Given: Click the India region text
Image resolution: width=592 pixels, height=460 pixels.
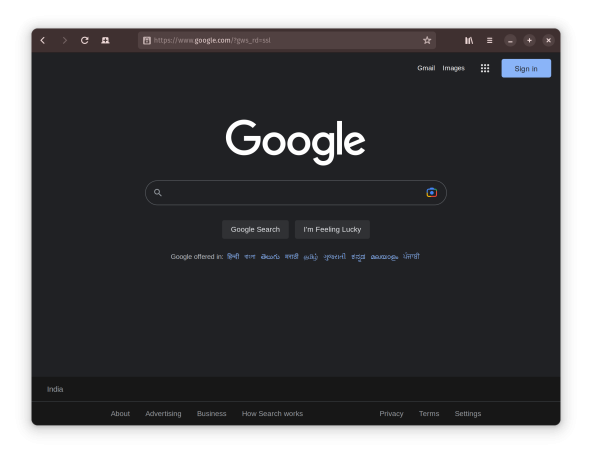Looking at the screenshot, I should pyautogui.click(x=55, y=389).
